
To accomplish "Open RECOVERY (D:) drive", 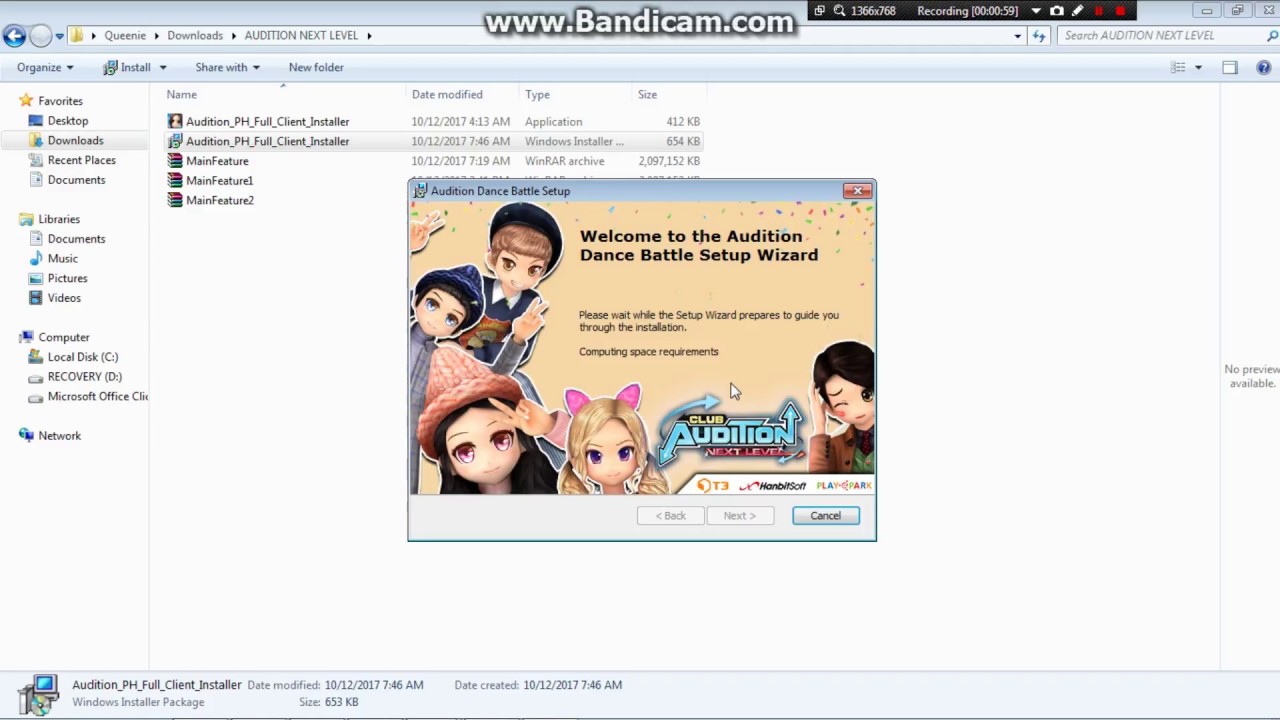I will pyautogui.click(x=84, y=376).
